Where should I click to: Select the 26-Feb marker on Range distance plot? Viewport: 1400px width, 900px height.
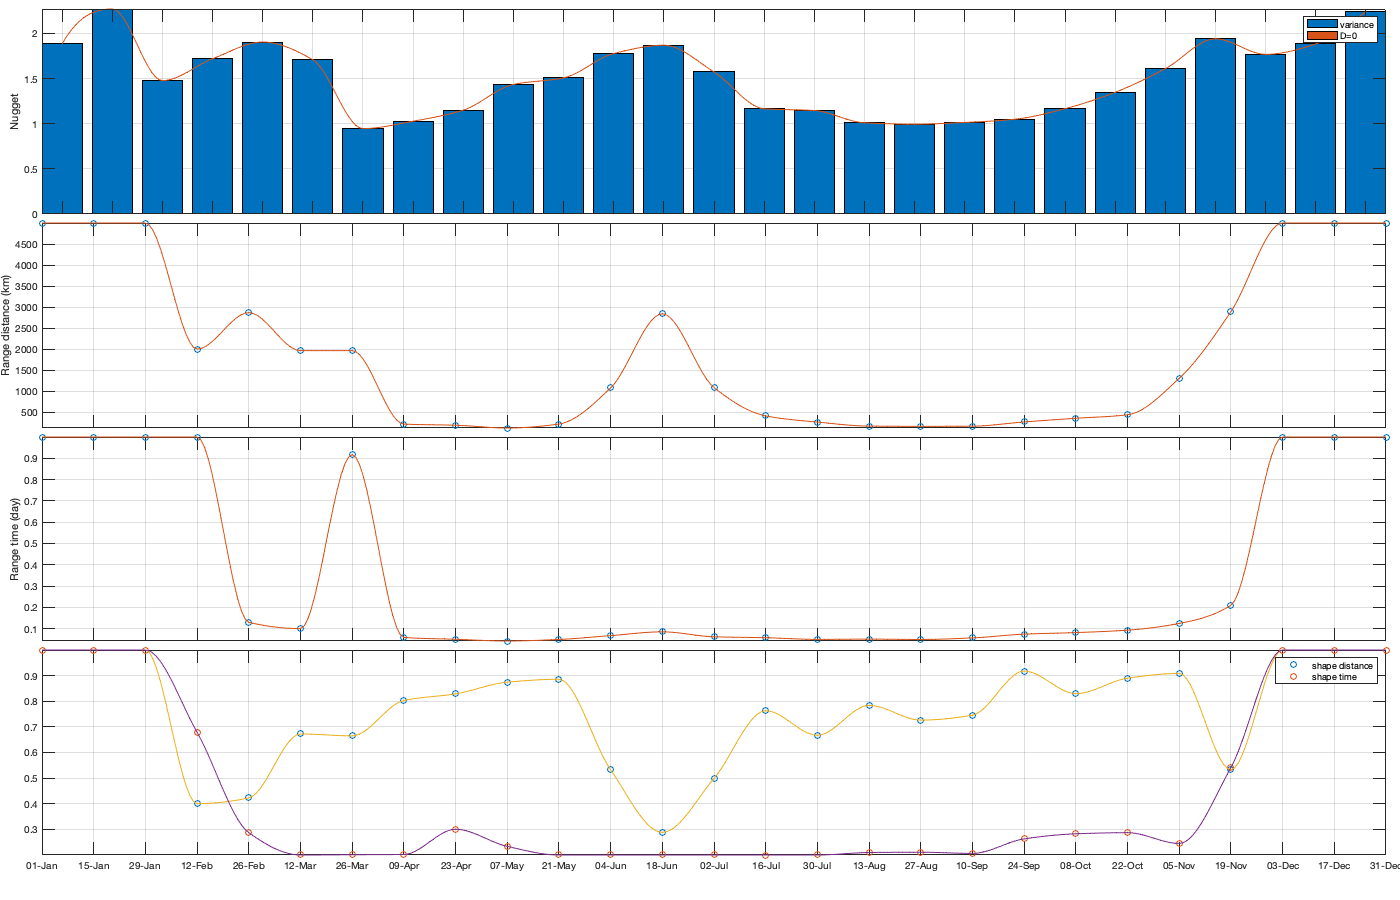click(x=249, y=313)
